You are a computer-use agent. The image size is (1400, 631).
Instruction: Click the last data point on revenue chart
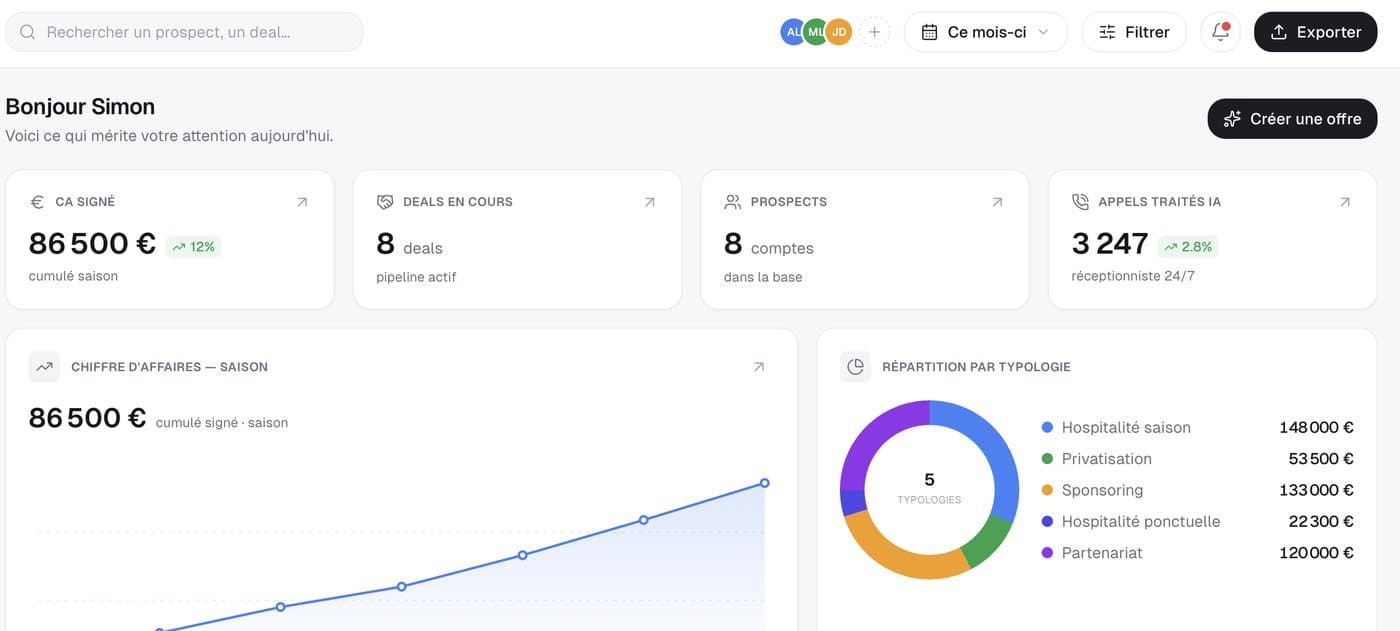point(765,483)
